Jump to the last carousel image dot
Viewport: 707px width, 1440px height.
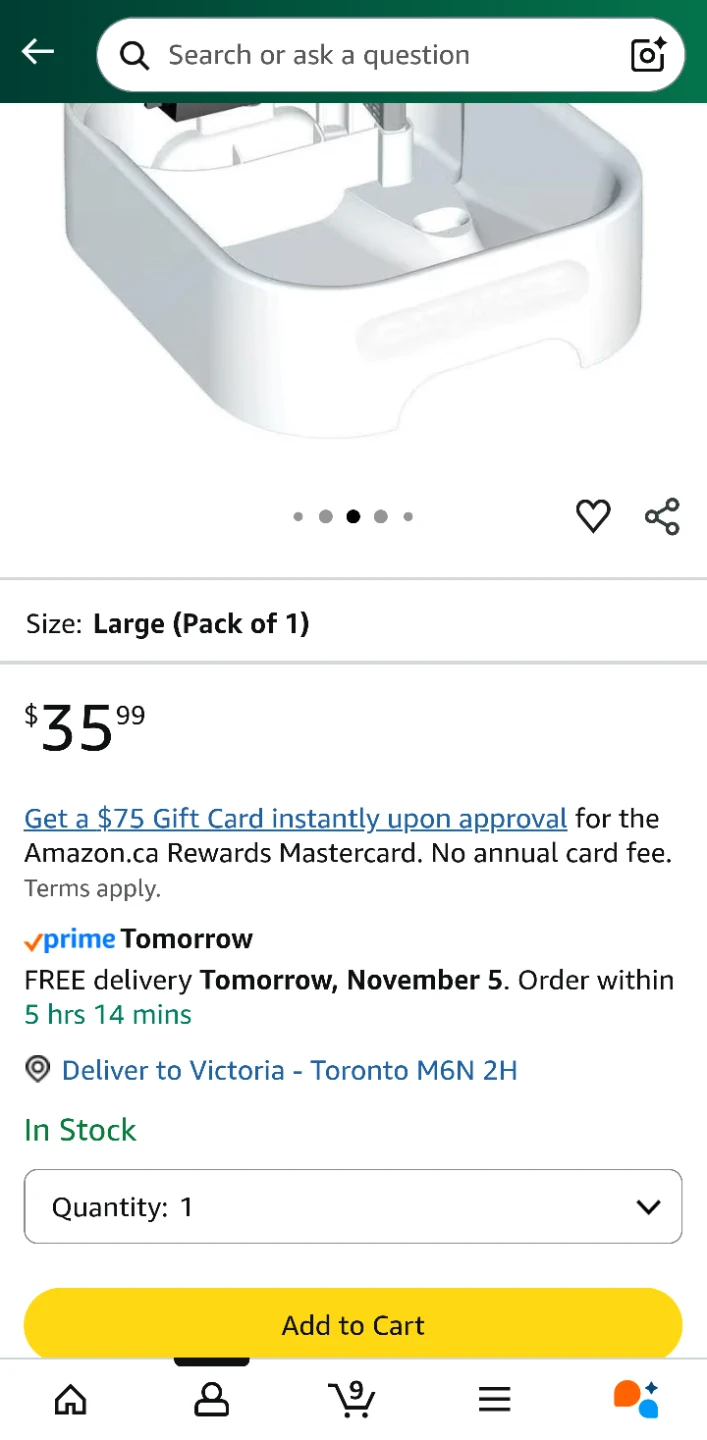(408, 517)
